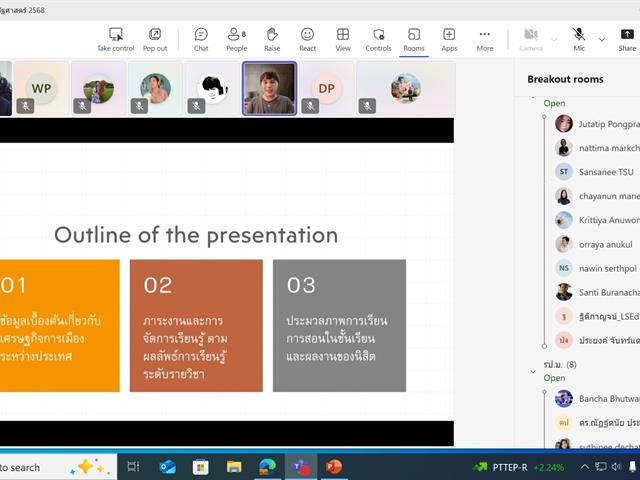Toggle the Mic mute button
The image size is (640, 480).
579,39
